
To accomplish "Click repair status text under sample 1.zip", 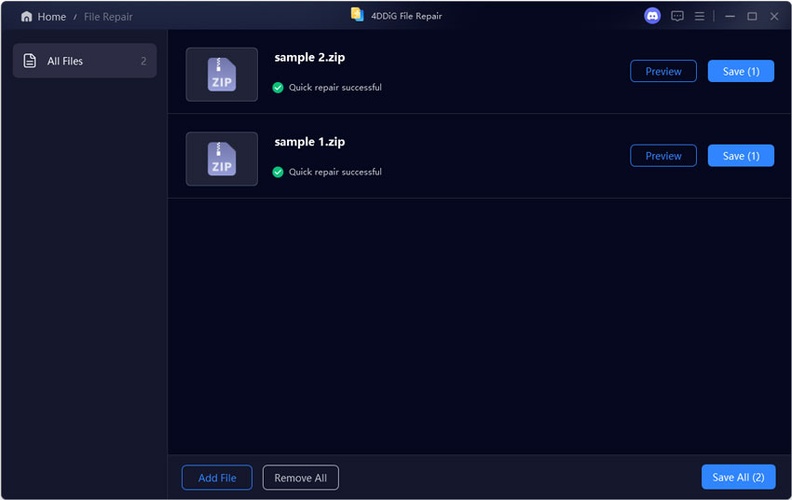I will pyautogui.click(x=335, y=172).
